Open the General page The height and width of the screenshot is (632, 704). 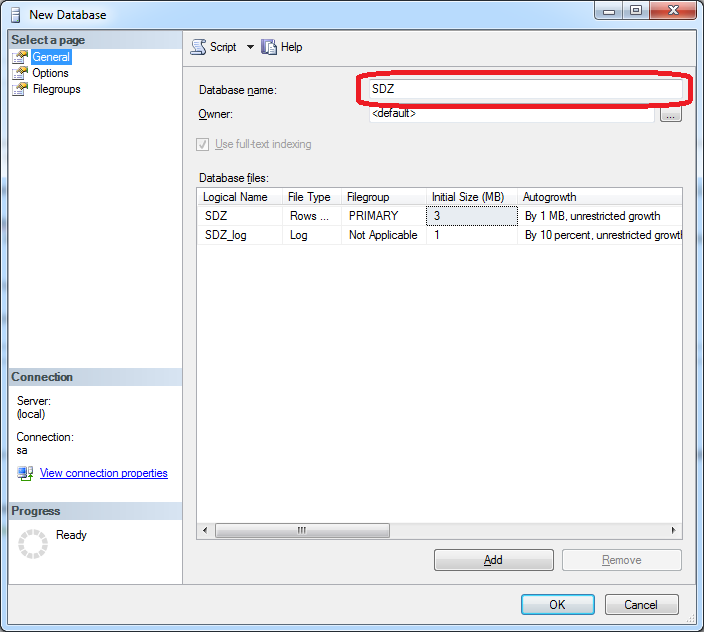click(x=51, y=57)
